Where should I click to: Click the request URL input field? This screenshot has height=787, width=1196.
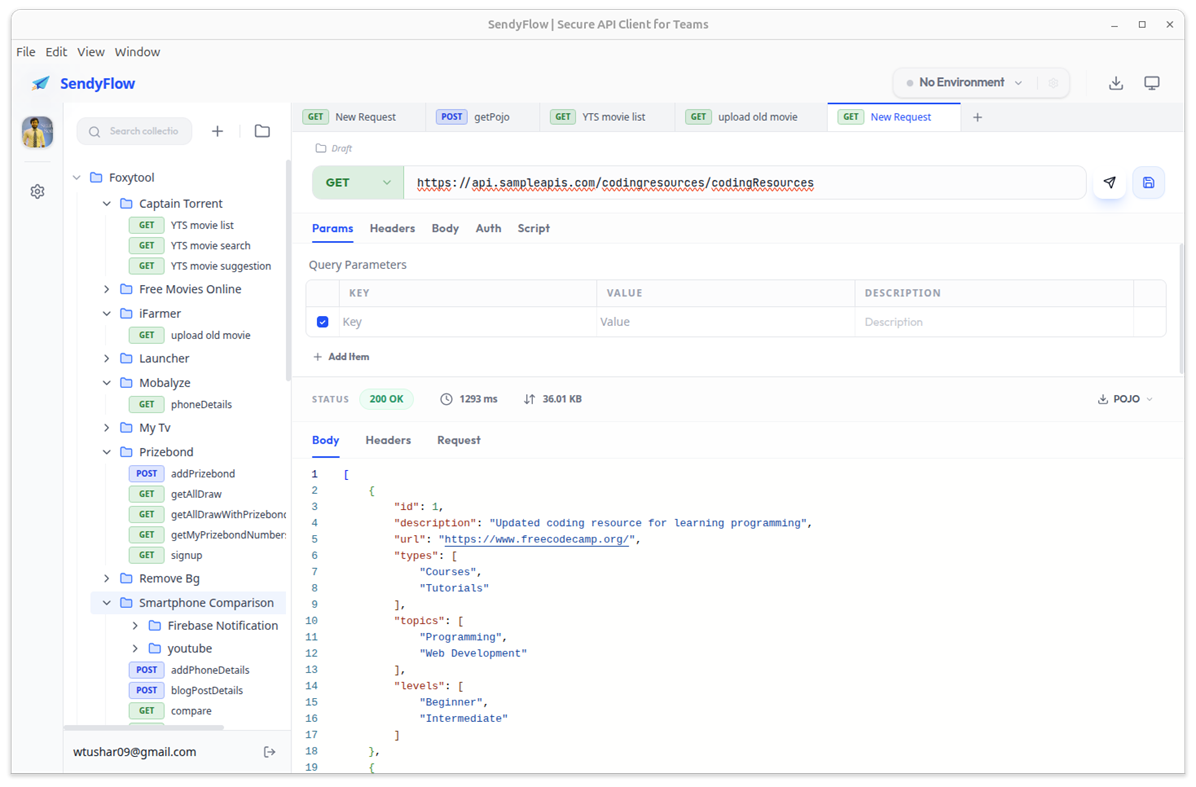pos(744,183)
